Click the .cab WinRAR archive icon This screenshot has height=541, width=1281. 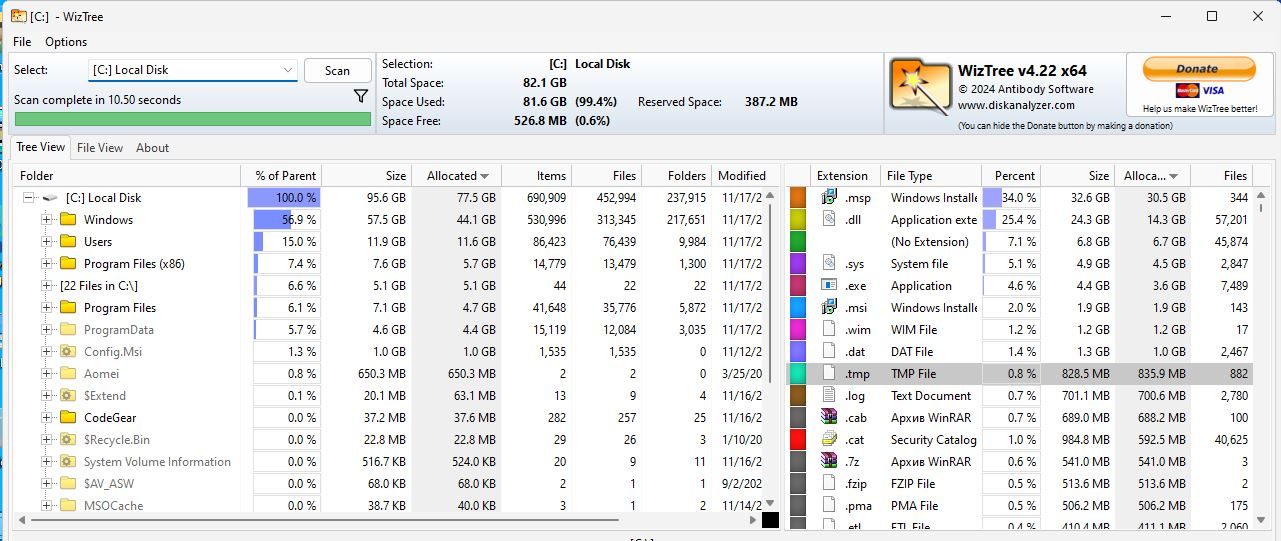tap(828, 417)
